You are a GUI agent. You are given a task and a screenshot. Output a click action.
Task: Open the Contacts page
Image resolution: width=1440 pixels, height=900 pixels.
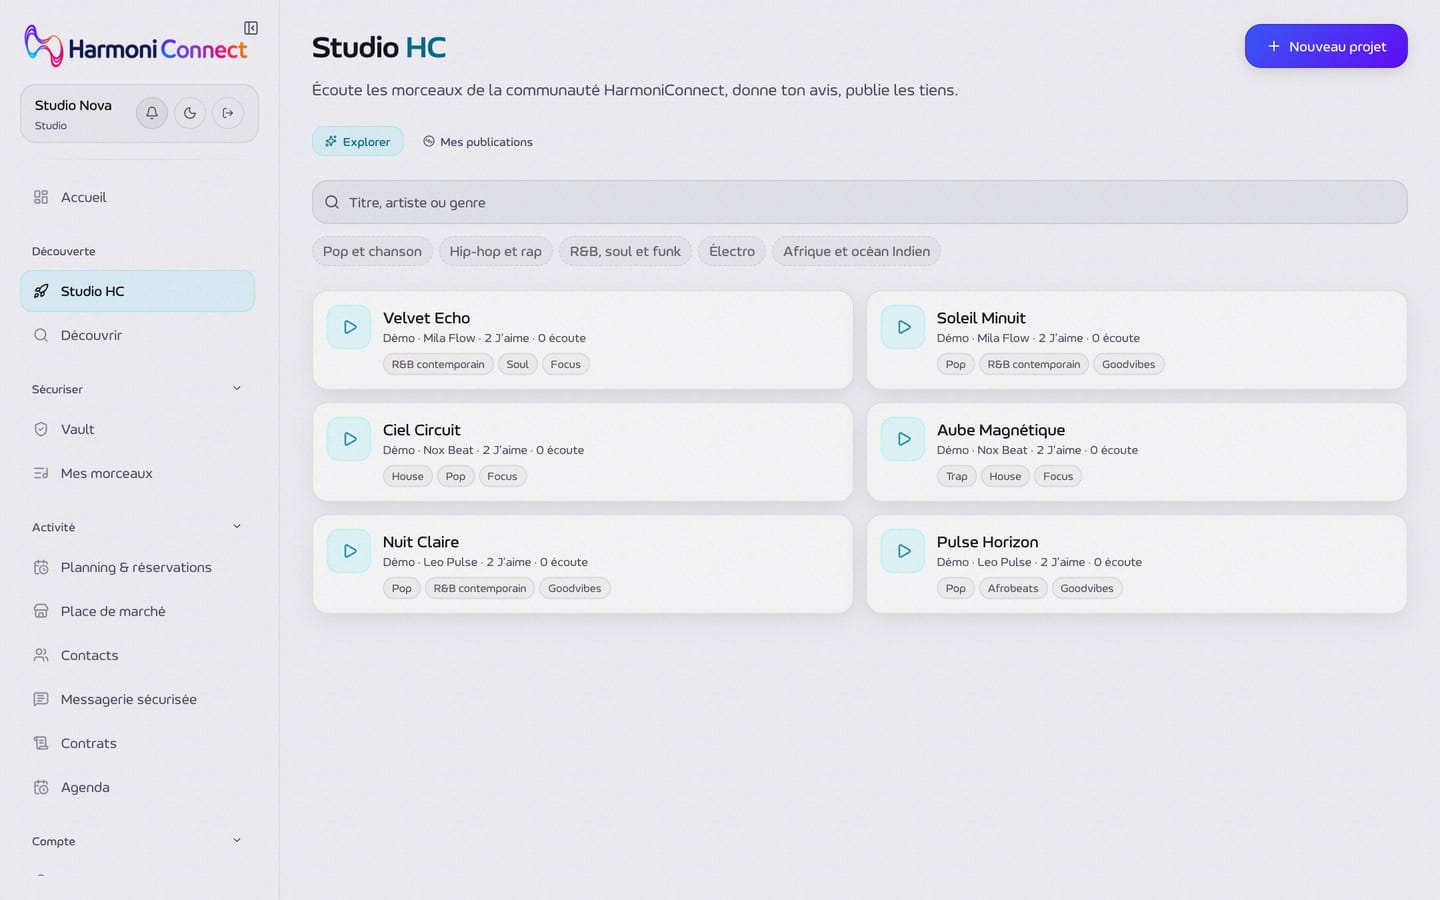coord(137,655)
